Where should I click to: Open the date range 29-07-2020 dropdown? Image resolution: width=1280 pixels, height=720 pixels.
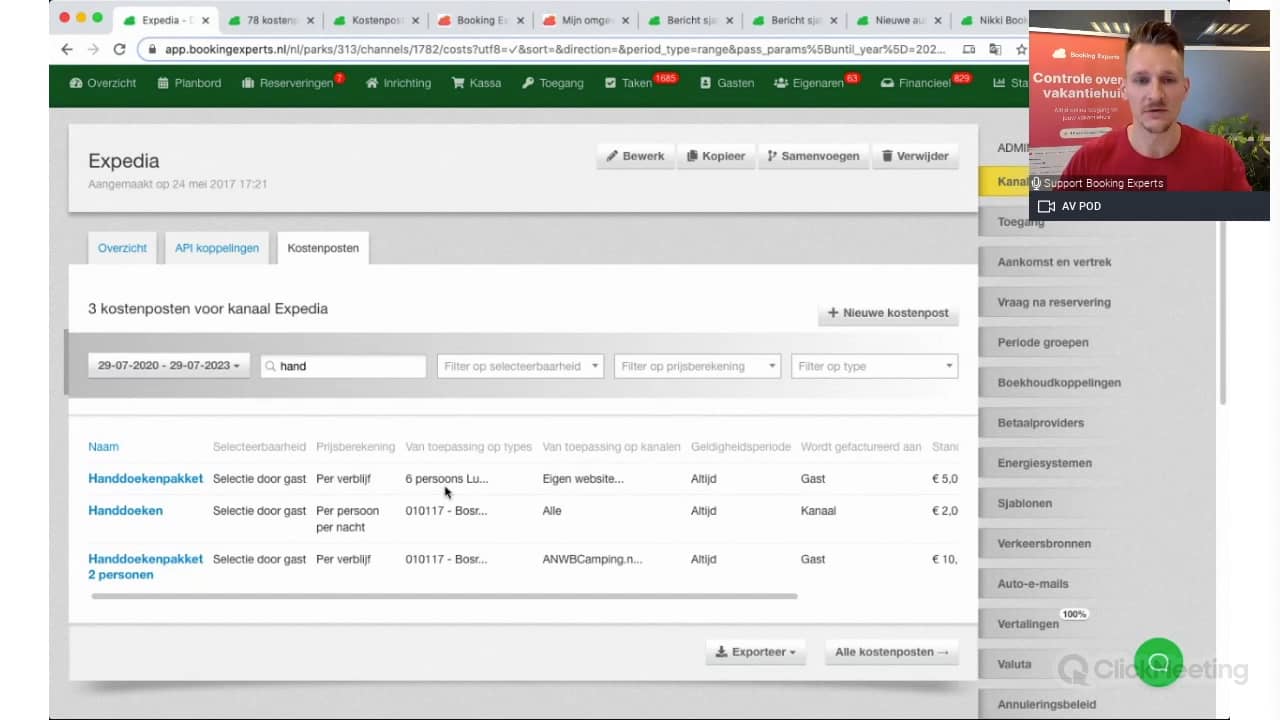click(169, 366)
